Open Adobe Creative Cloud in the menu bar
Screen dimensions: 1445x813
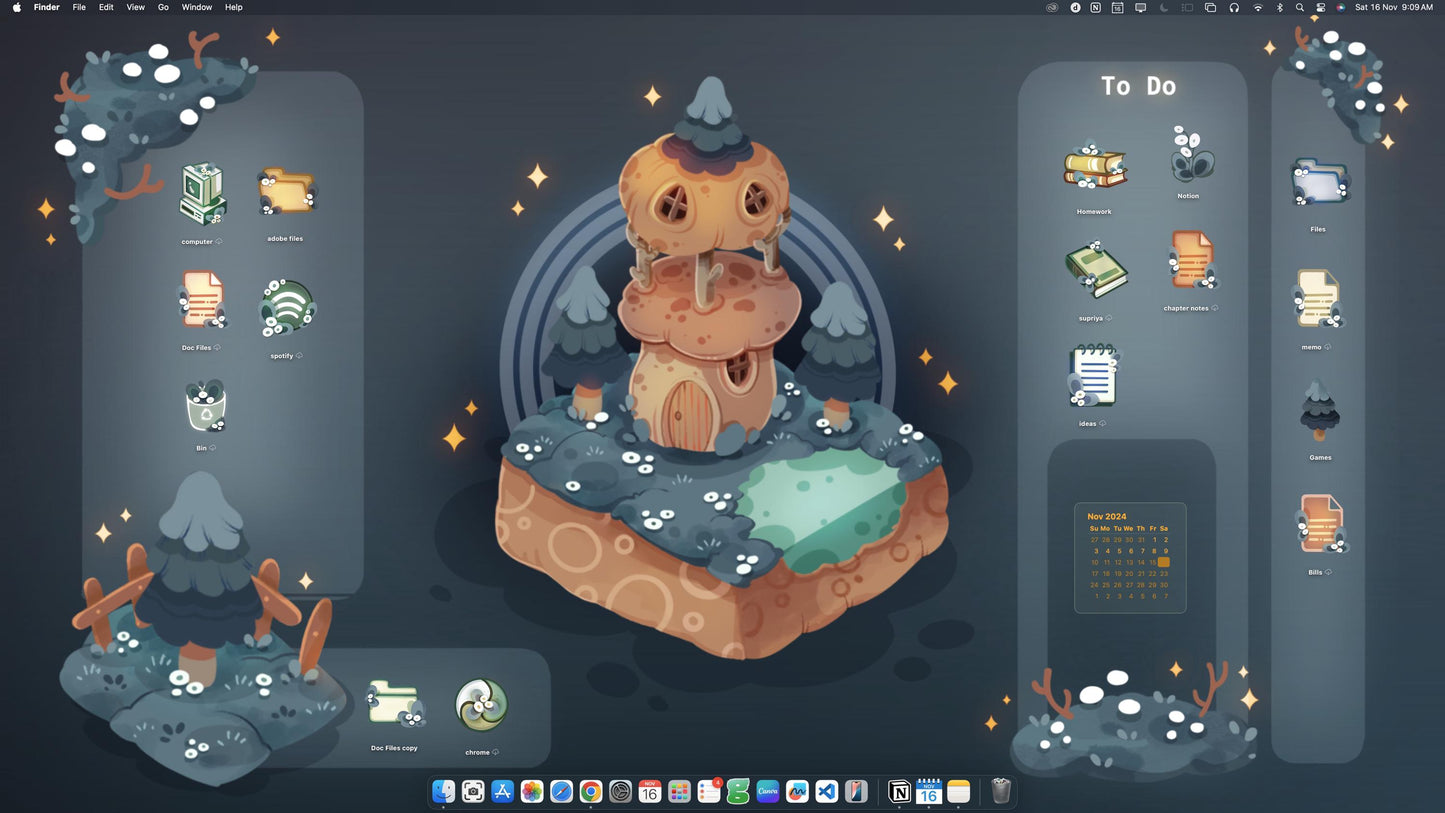(x=1051, y=7)
